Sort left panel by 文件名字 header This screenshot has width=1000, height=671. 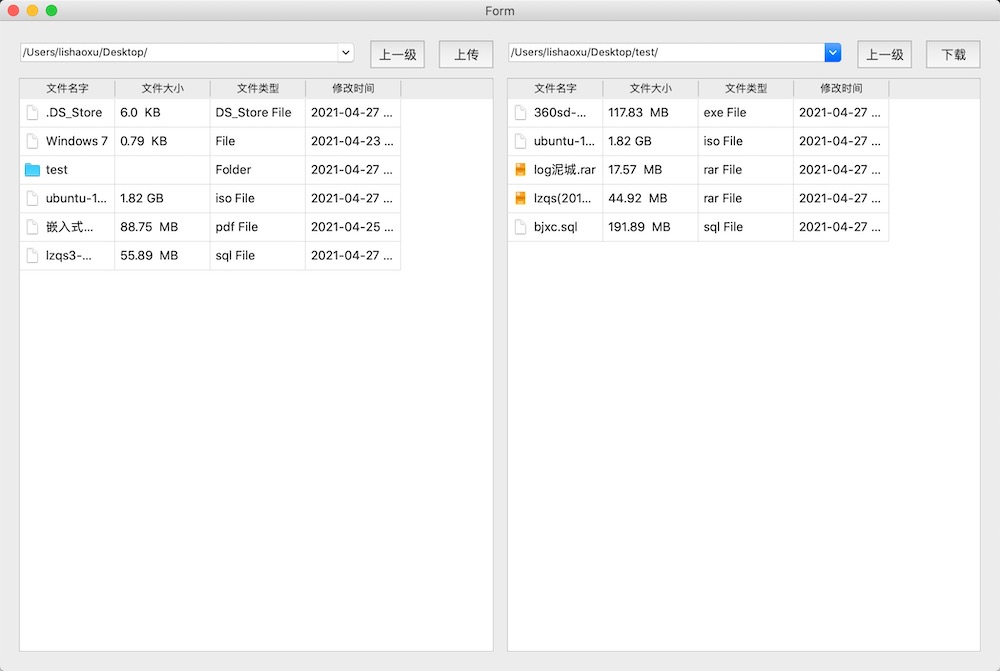[67, 89]
